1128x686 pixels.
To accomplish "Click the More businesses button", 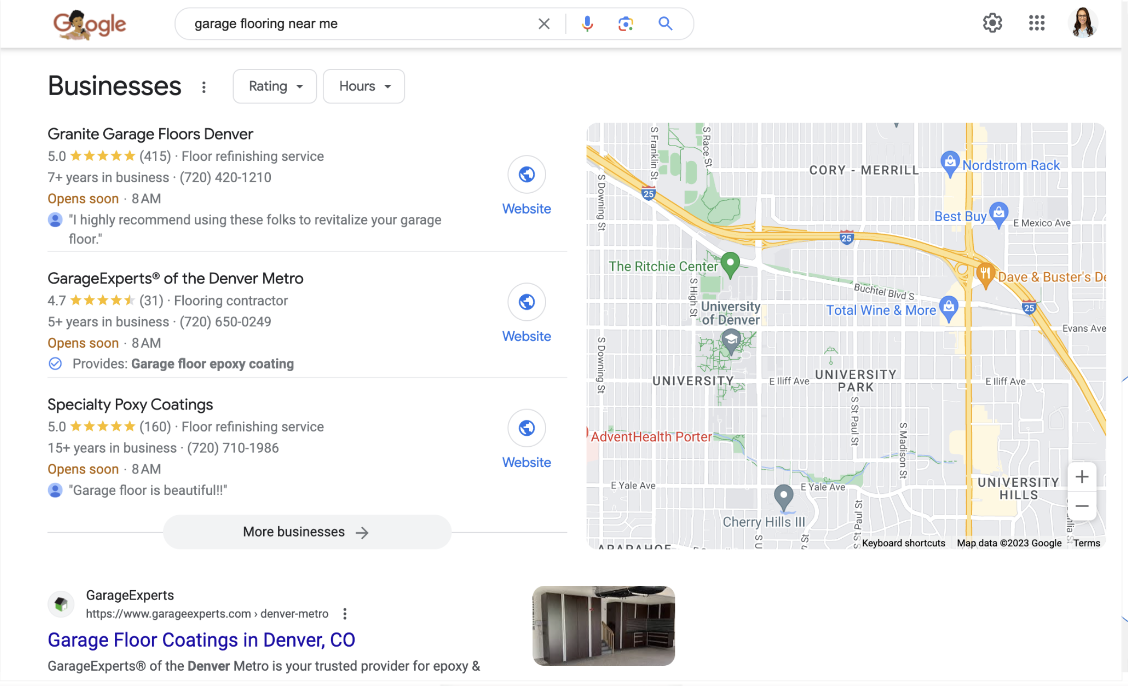I will point(307,532).
